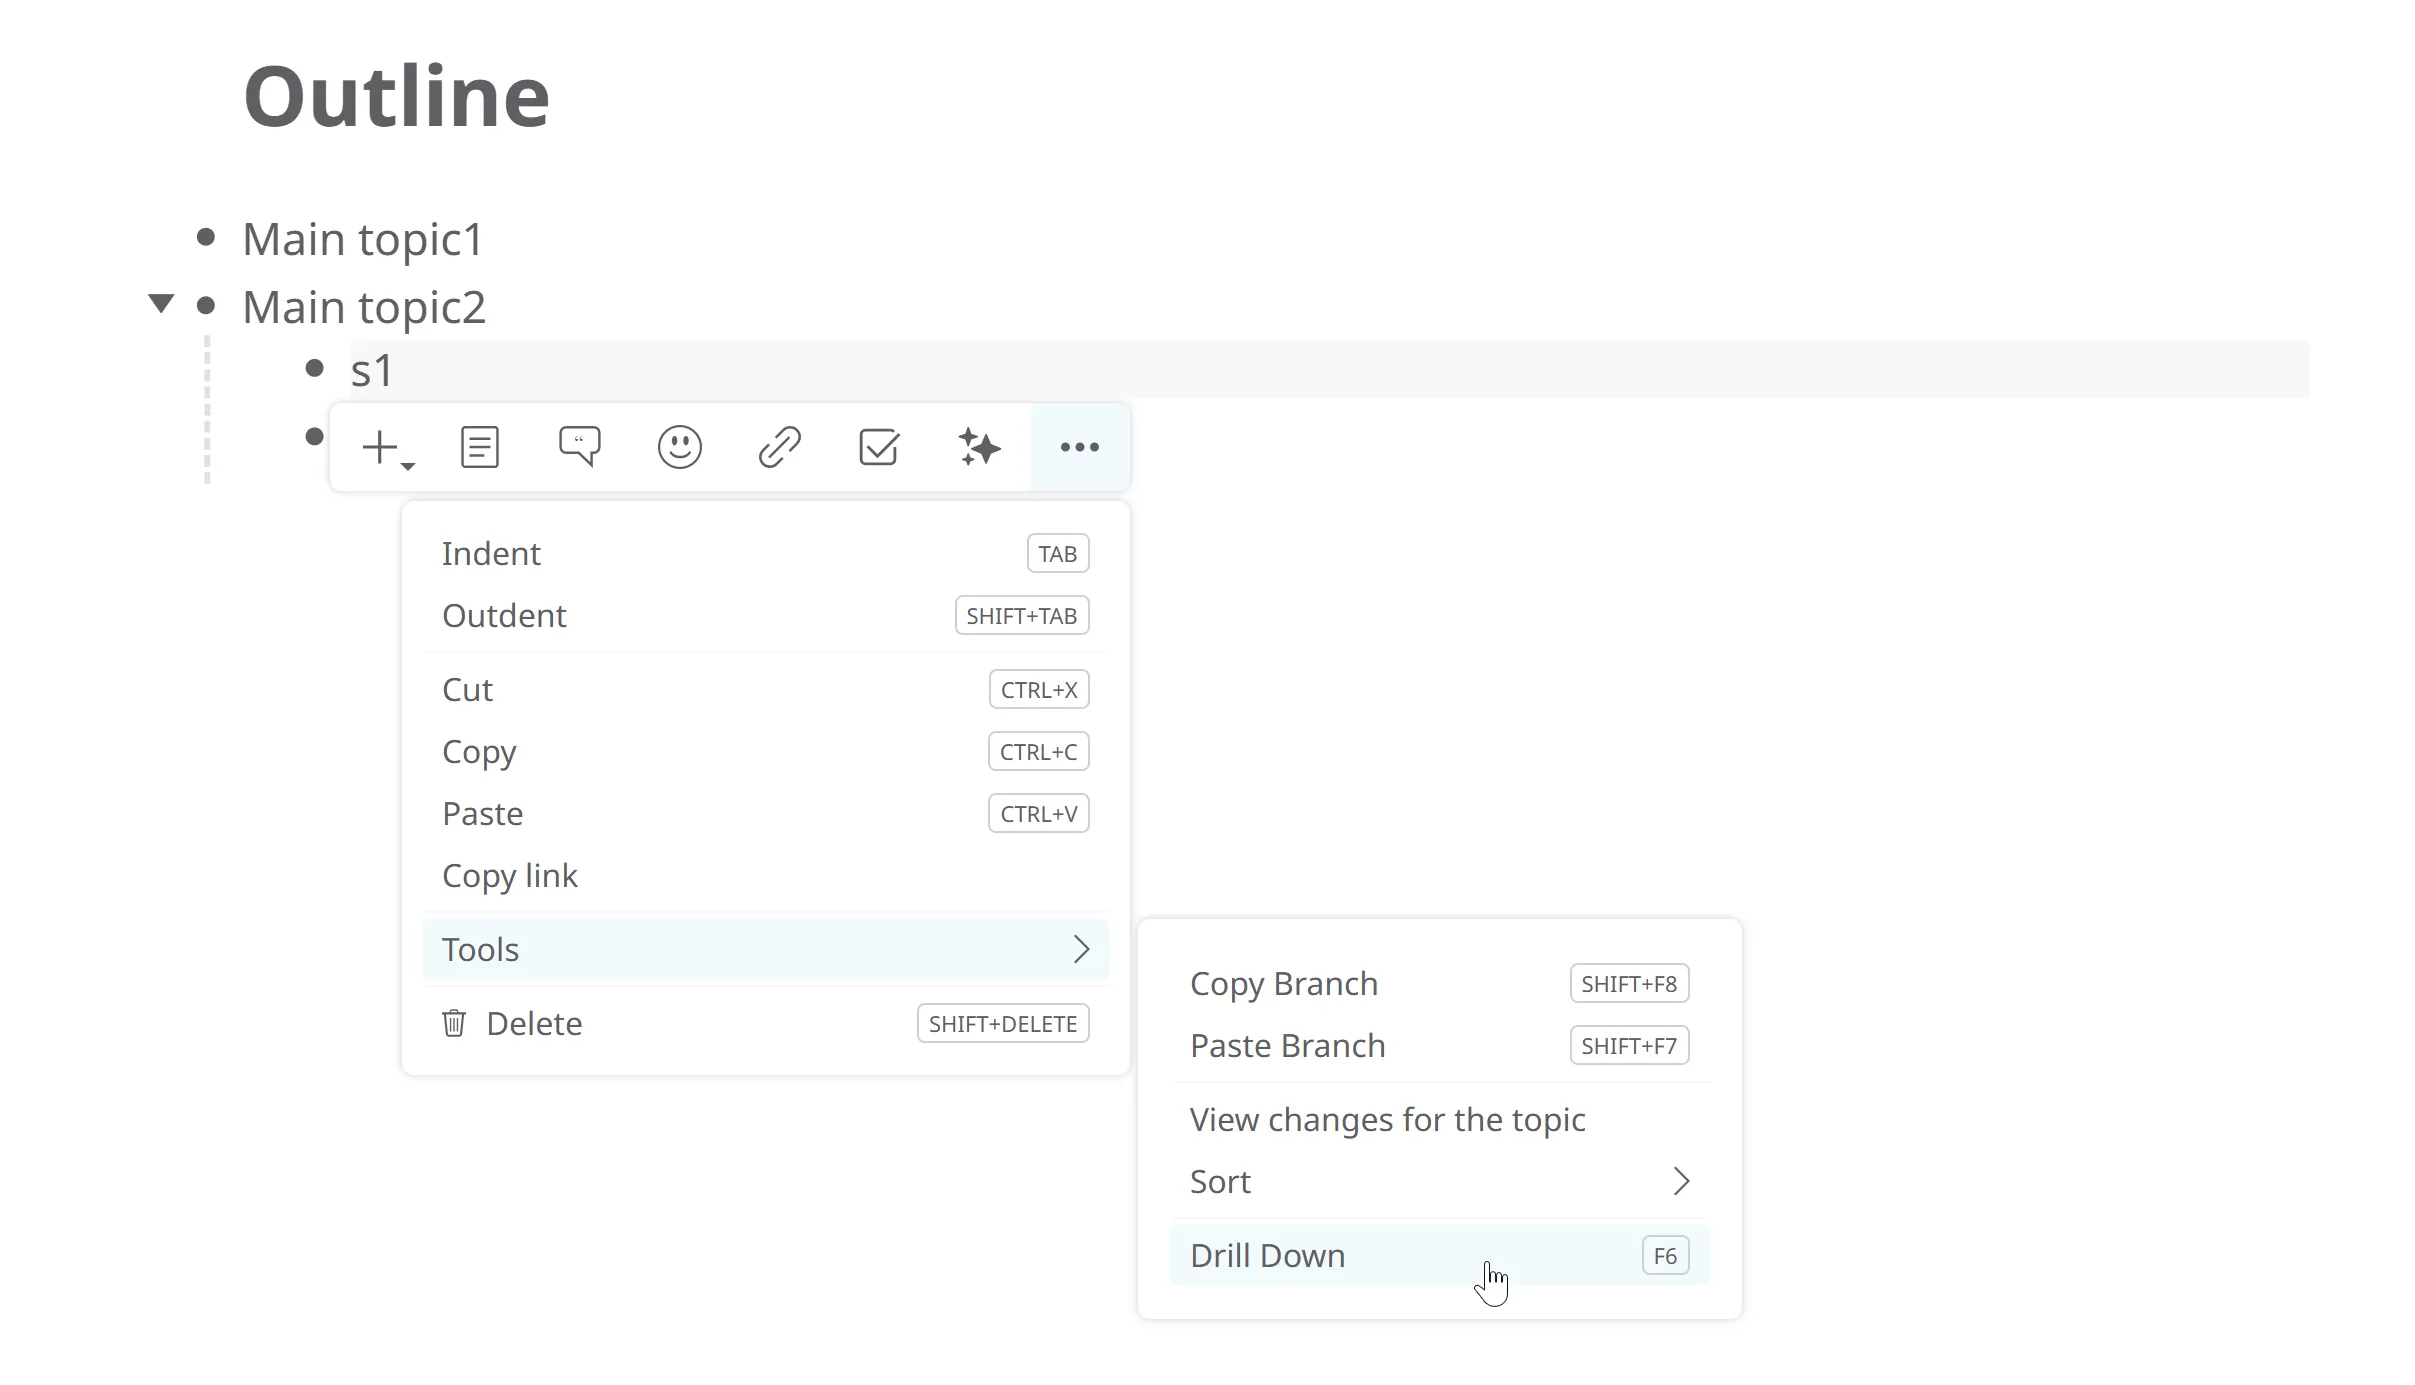Open the emoji smiley icon
The width and height of the screenshot is (2415, 1385).
pyautogui.click(x=679, y=447)
